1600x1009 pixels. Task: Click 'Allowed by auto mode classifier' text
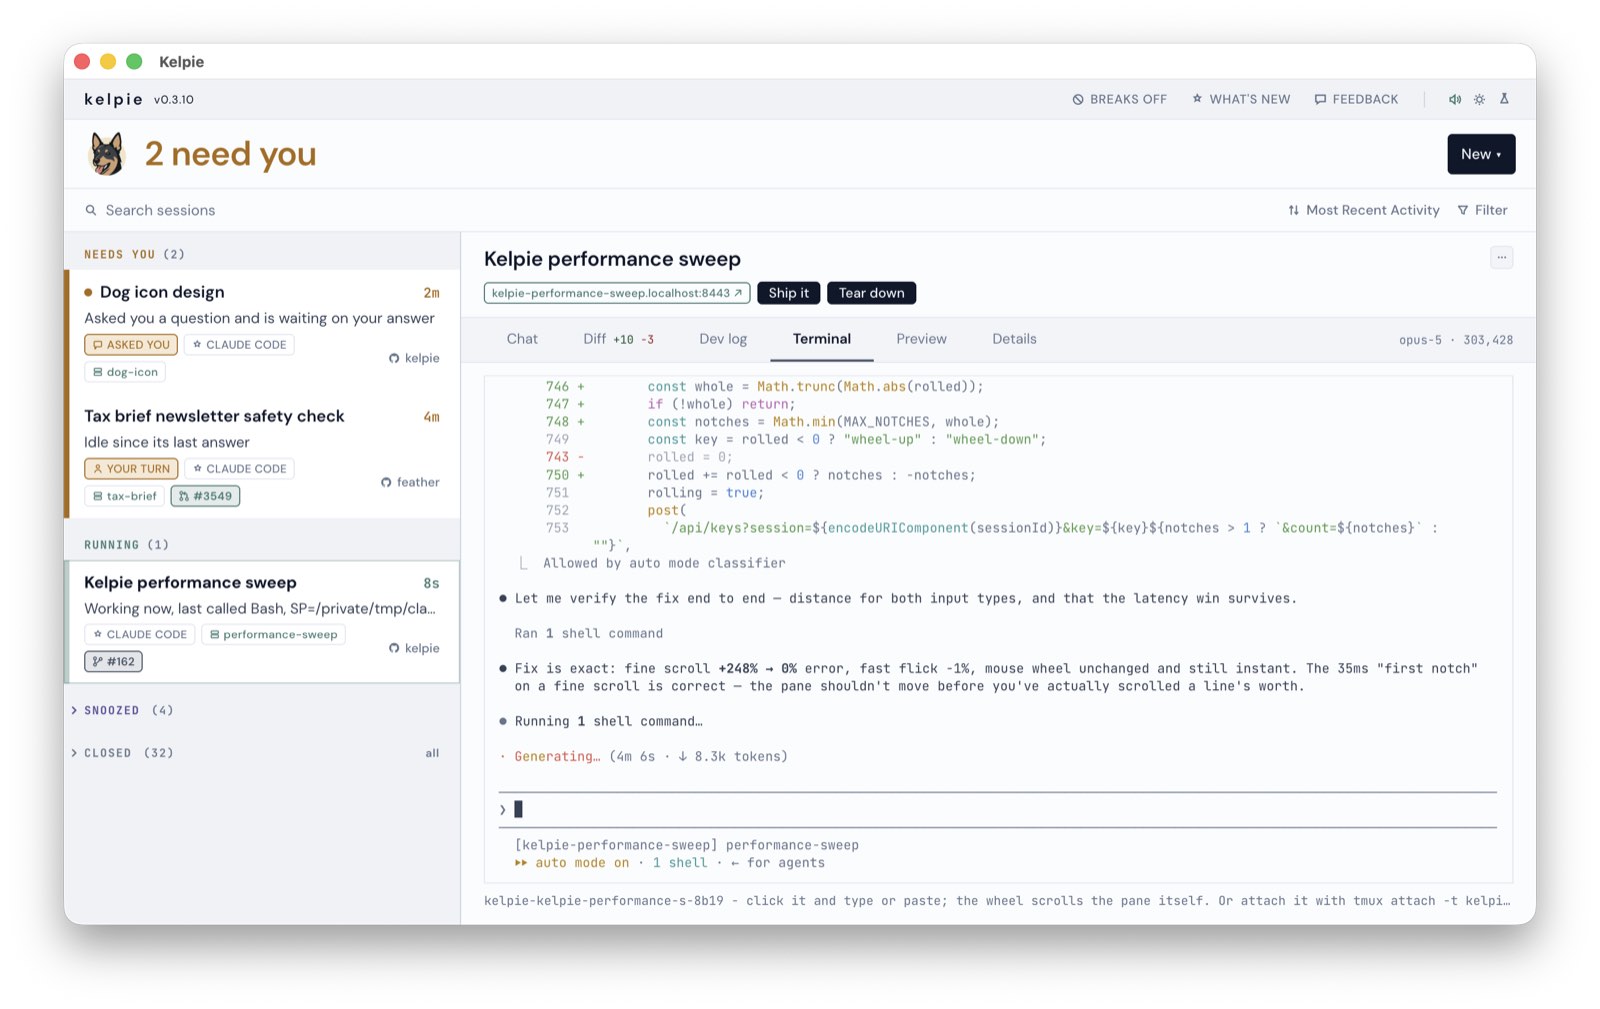[x=664, y=563]
